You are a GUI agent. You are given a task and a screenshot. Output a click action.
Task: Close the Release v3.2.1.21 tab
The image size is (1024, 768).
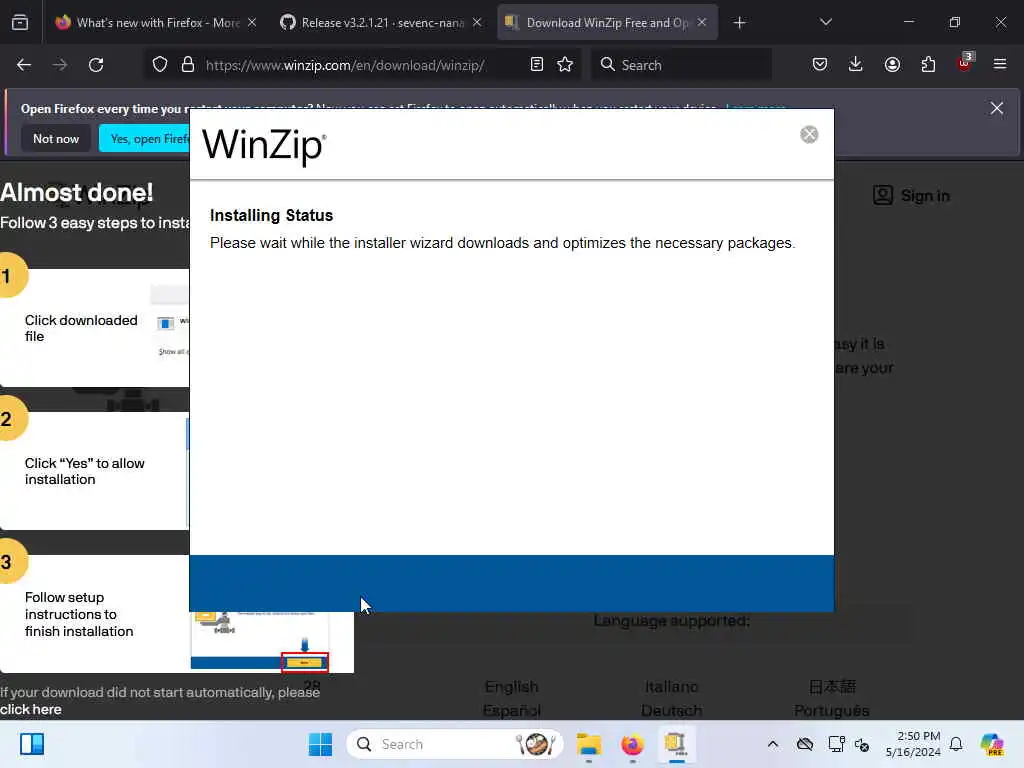tap(477, 23)
